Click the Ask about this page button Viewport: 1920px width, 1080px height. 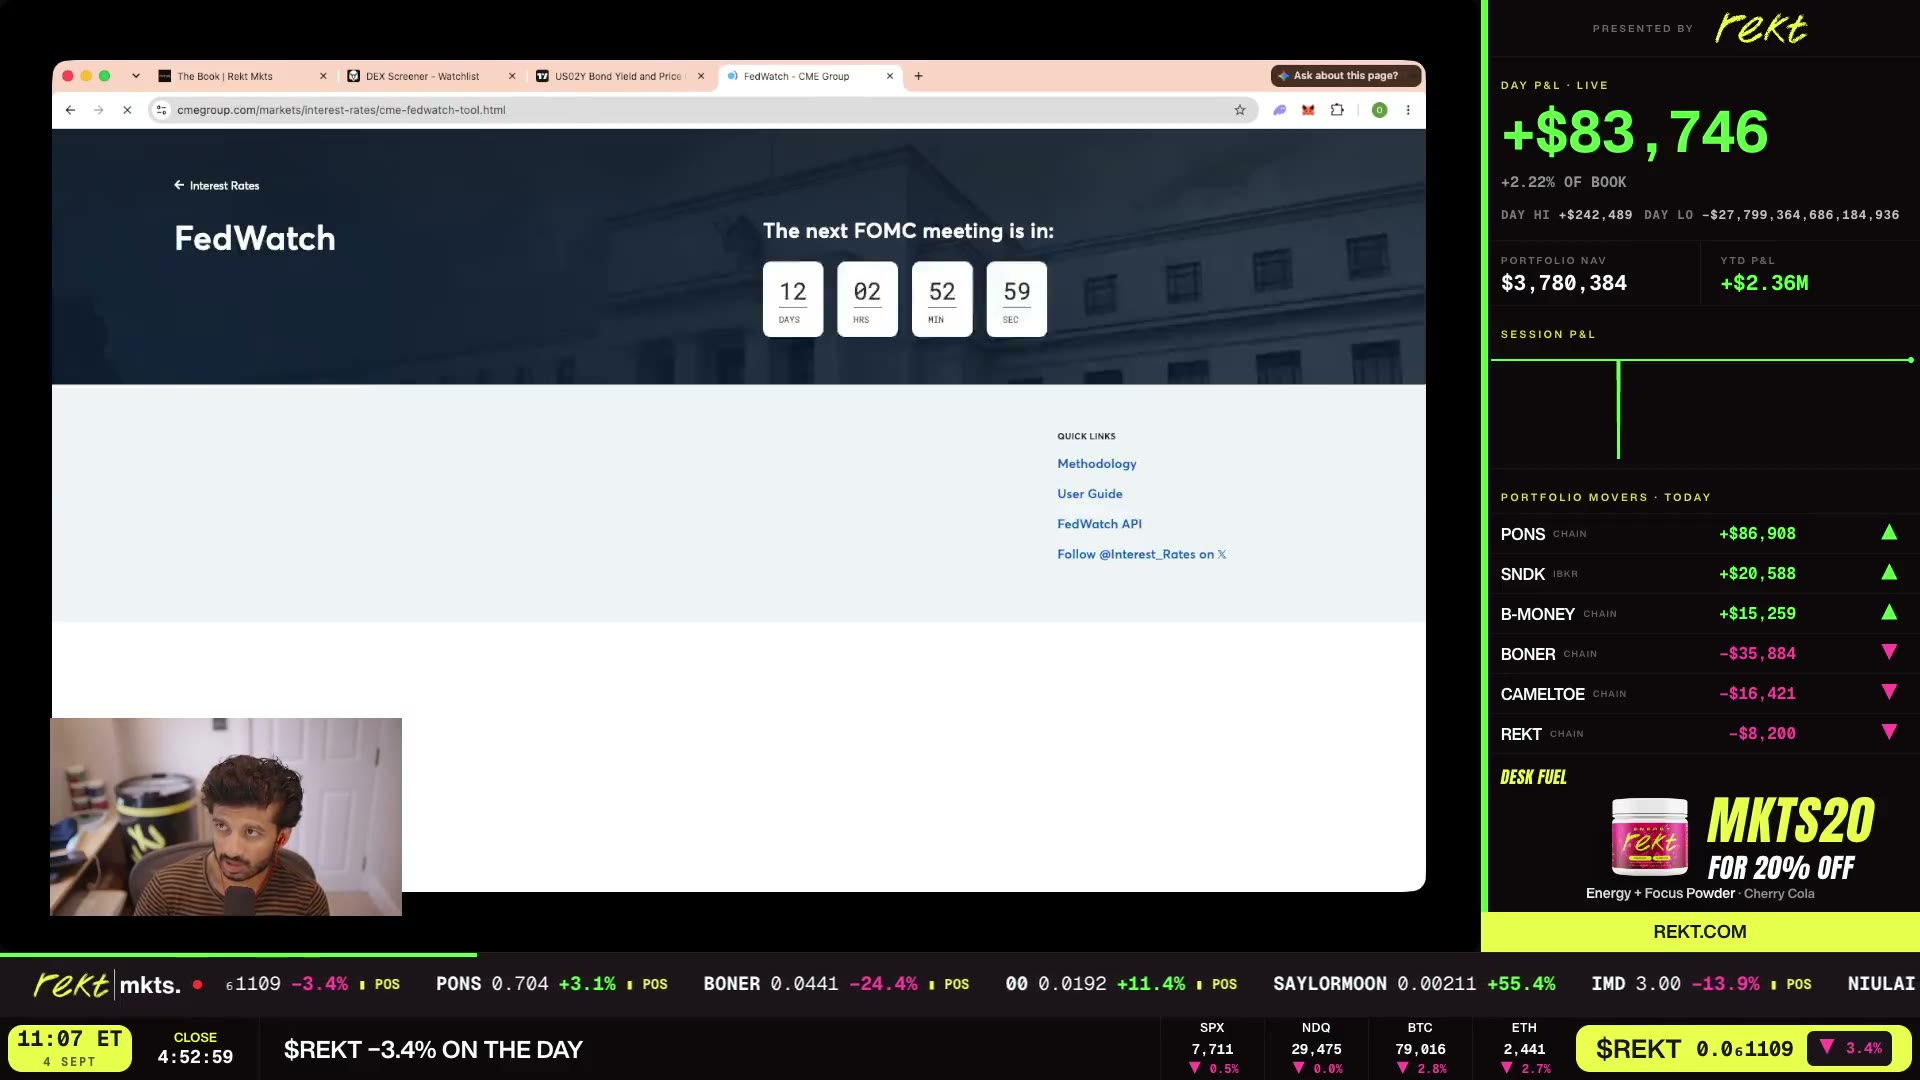click(1345, 76)
